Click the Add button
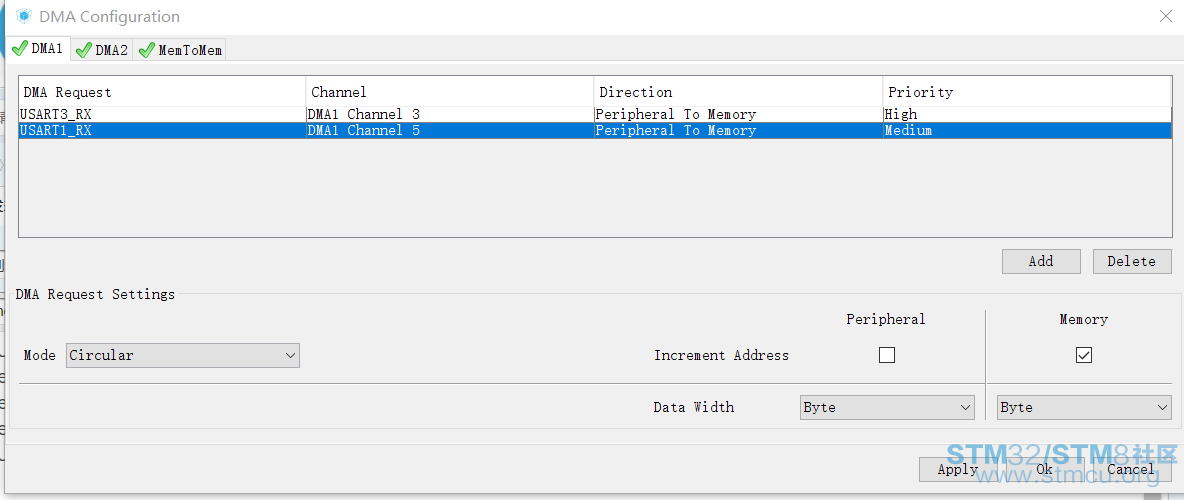1184x500 pixels. point(1041,261)
